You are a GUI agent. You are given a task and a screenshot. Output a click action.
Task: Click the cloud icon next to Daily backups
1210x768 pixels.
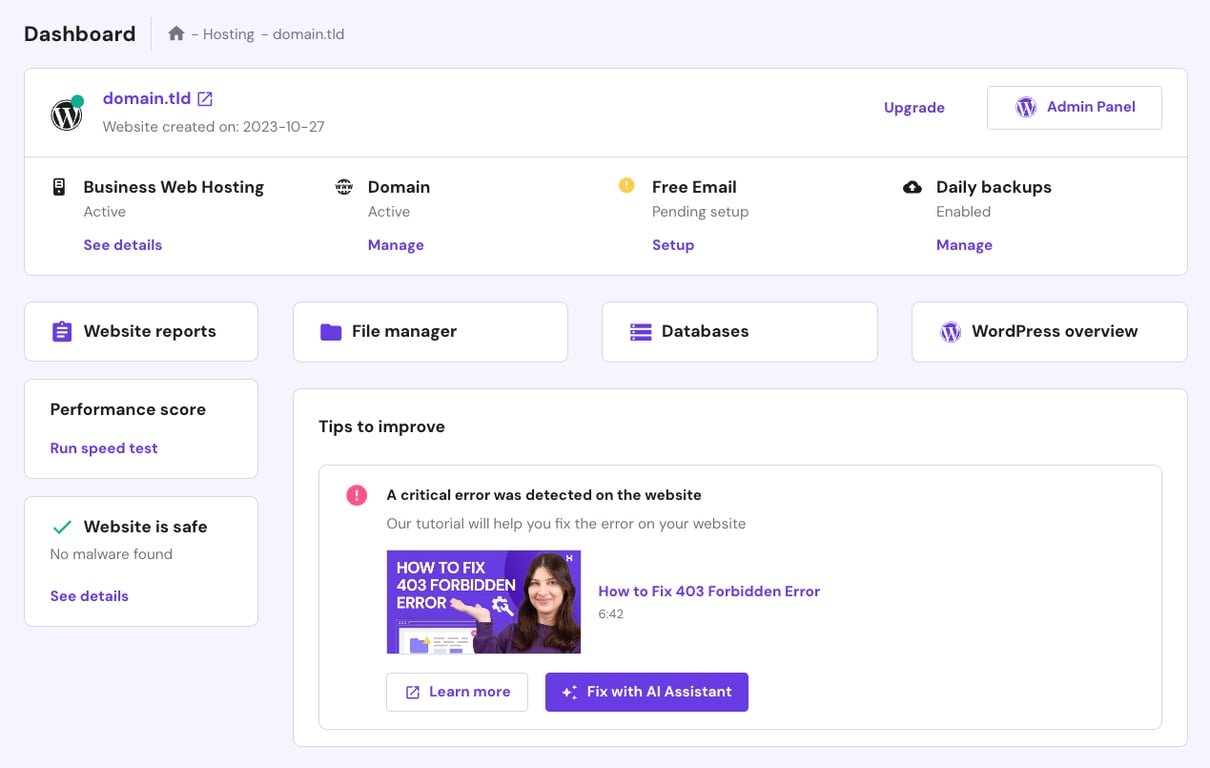click(x=911, y=186)
